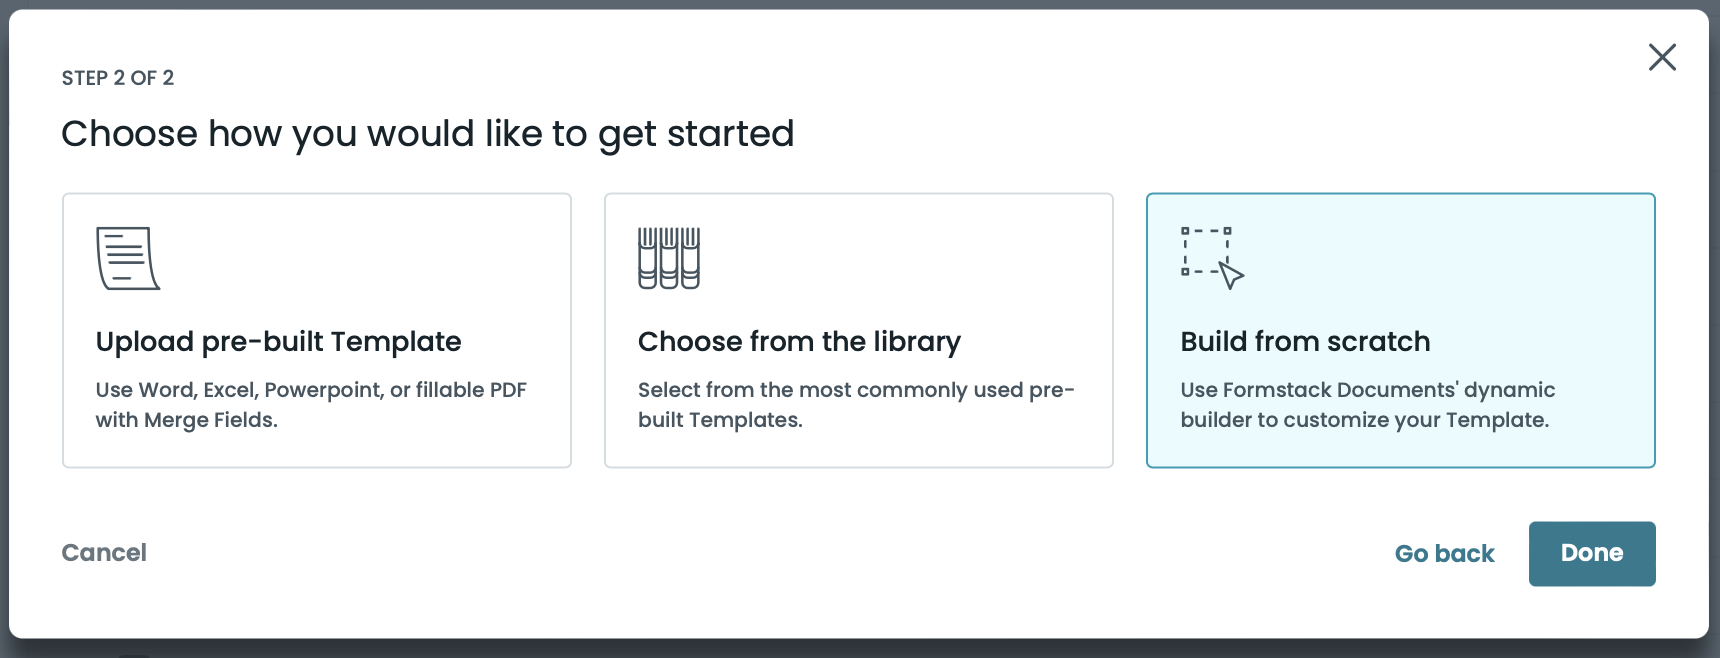Click the "Choose how you would like to get started" heading
Screen dimensions: 1720x658
pos(428,134)
